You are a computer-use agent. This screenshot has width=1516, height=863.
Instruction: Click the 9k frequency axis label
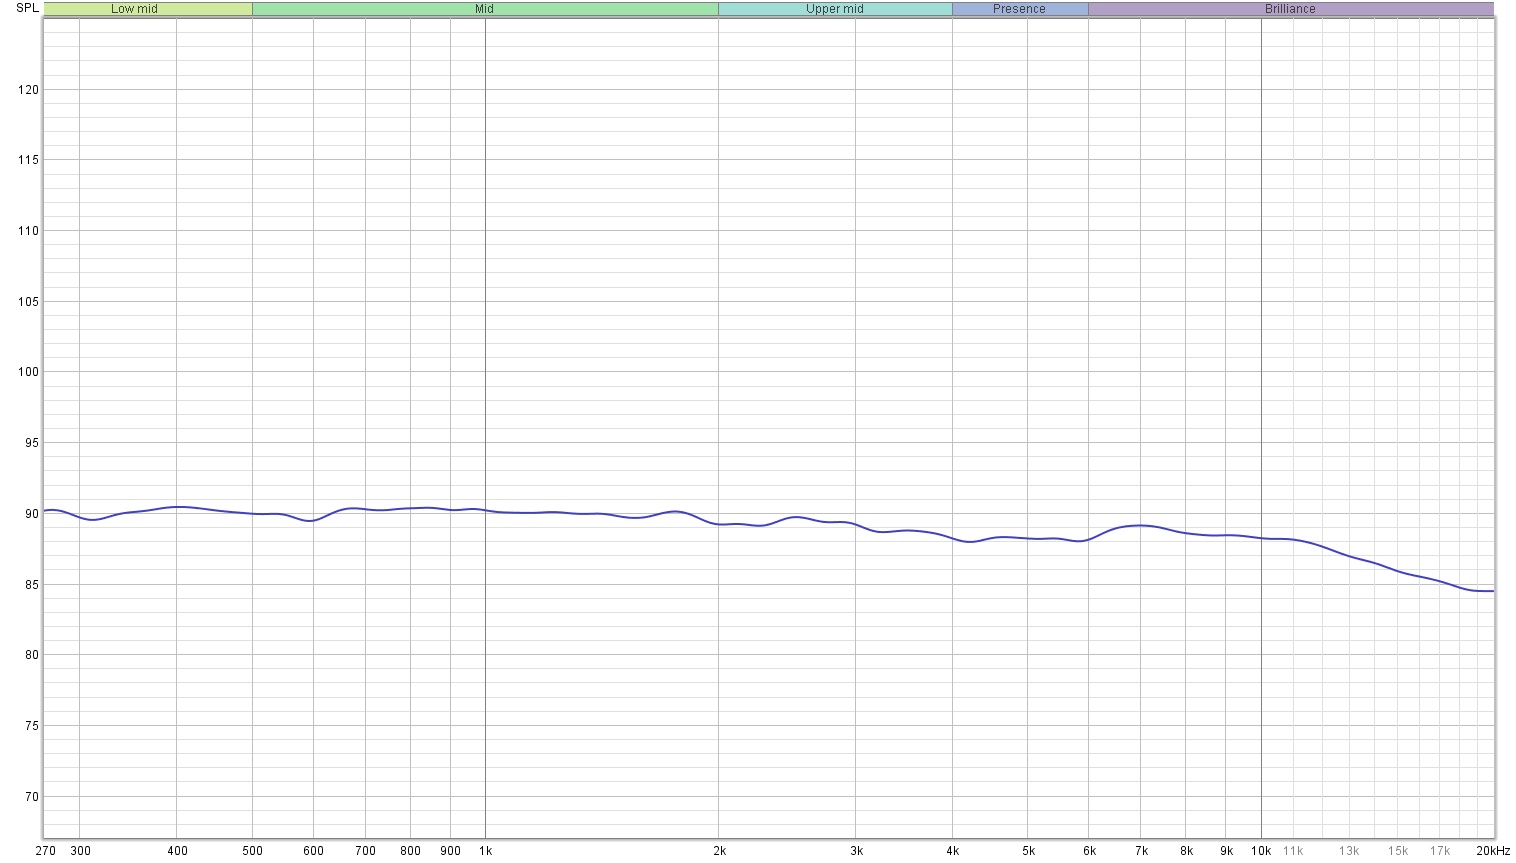point(1226,851)
